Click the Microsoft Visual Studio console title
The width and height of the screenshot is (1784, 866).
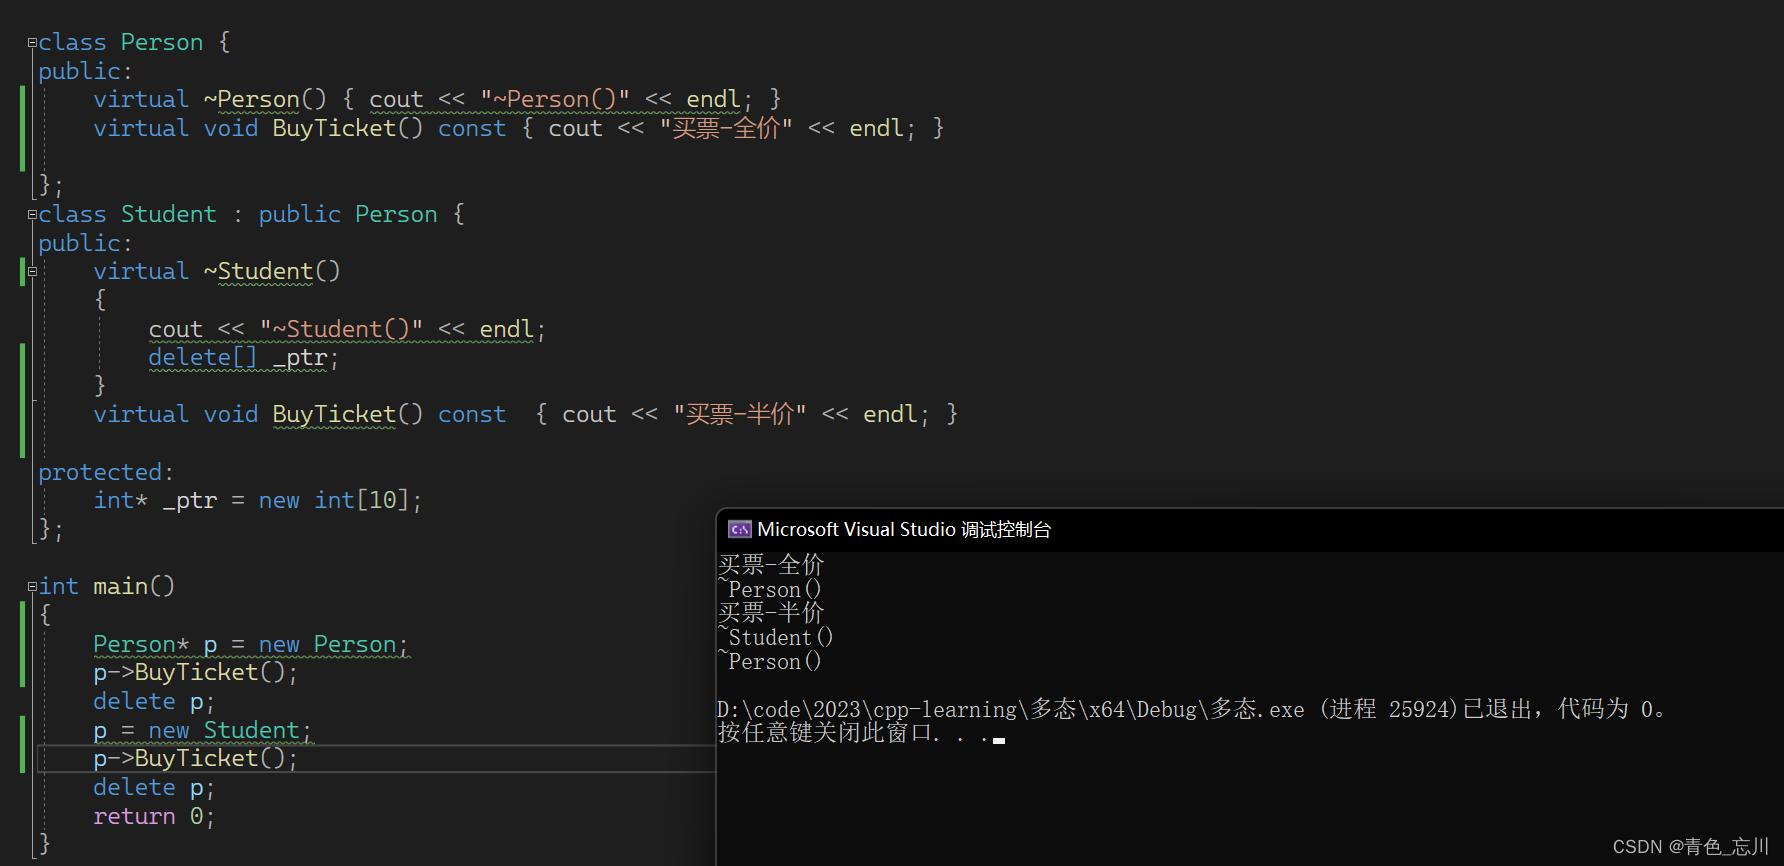click(904, 529)
